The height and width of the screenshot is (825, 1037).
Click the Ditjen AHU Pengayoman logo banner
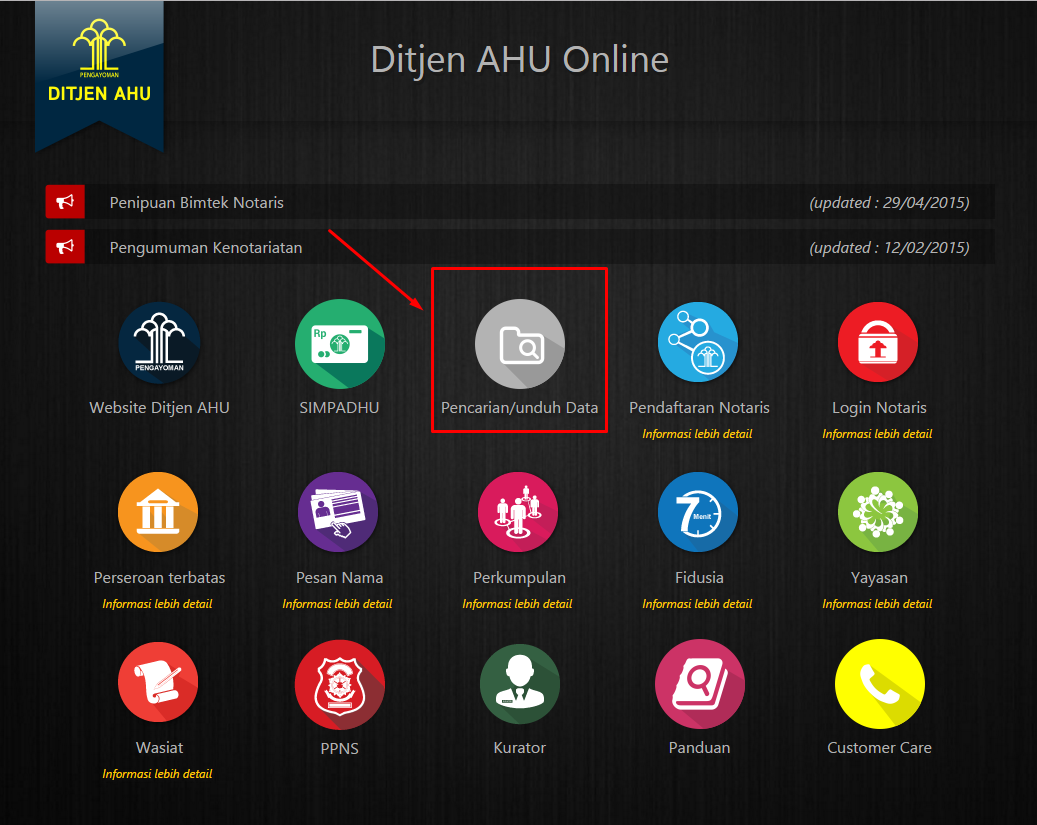(99, 70)
